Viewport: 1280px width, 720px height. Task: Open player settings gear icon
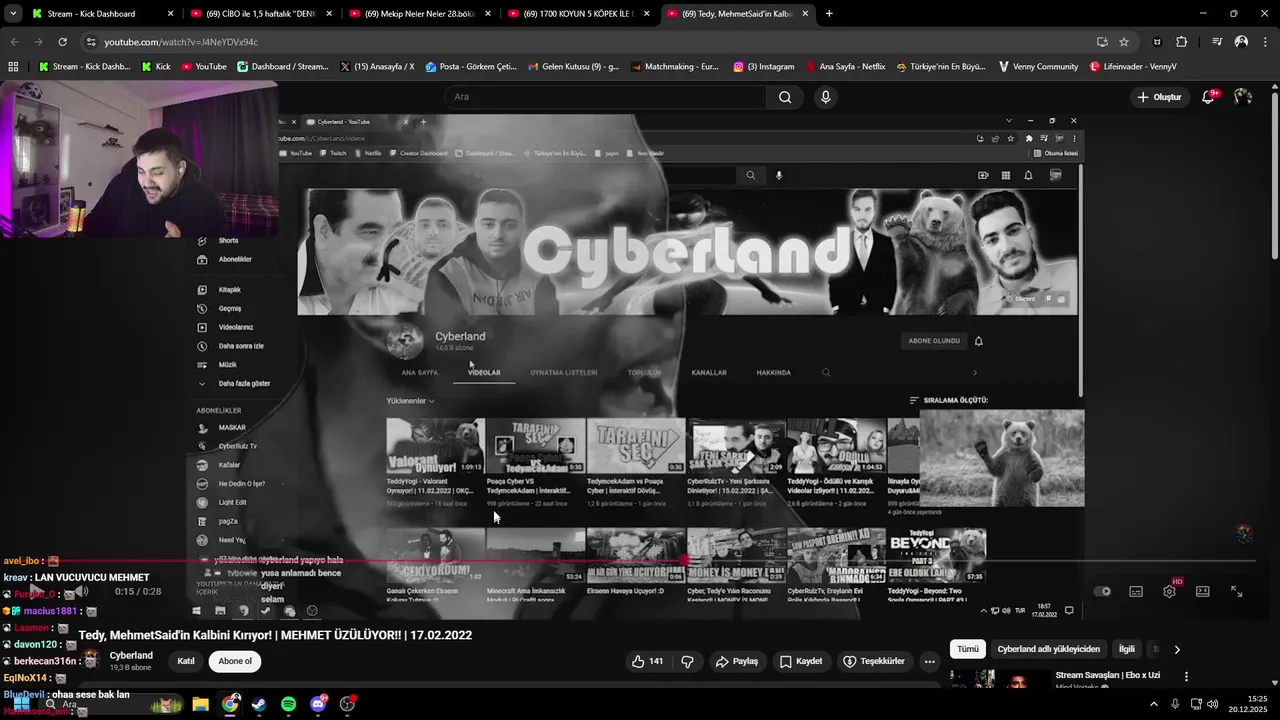[x=1169, y=591]
